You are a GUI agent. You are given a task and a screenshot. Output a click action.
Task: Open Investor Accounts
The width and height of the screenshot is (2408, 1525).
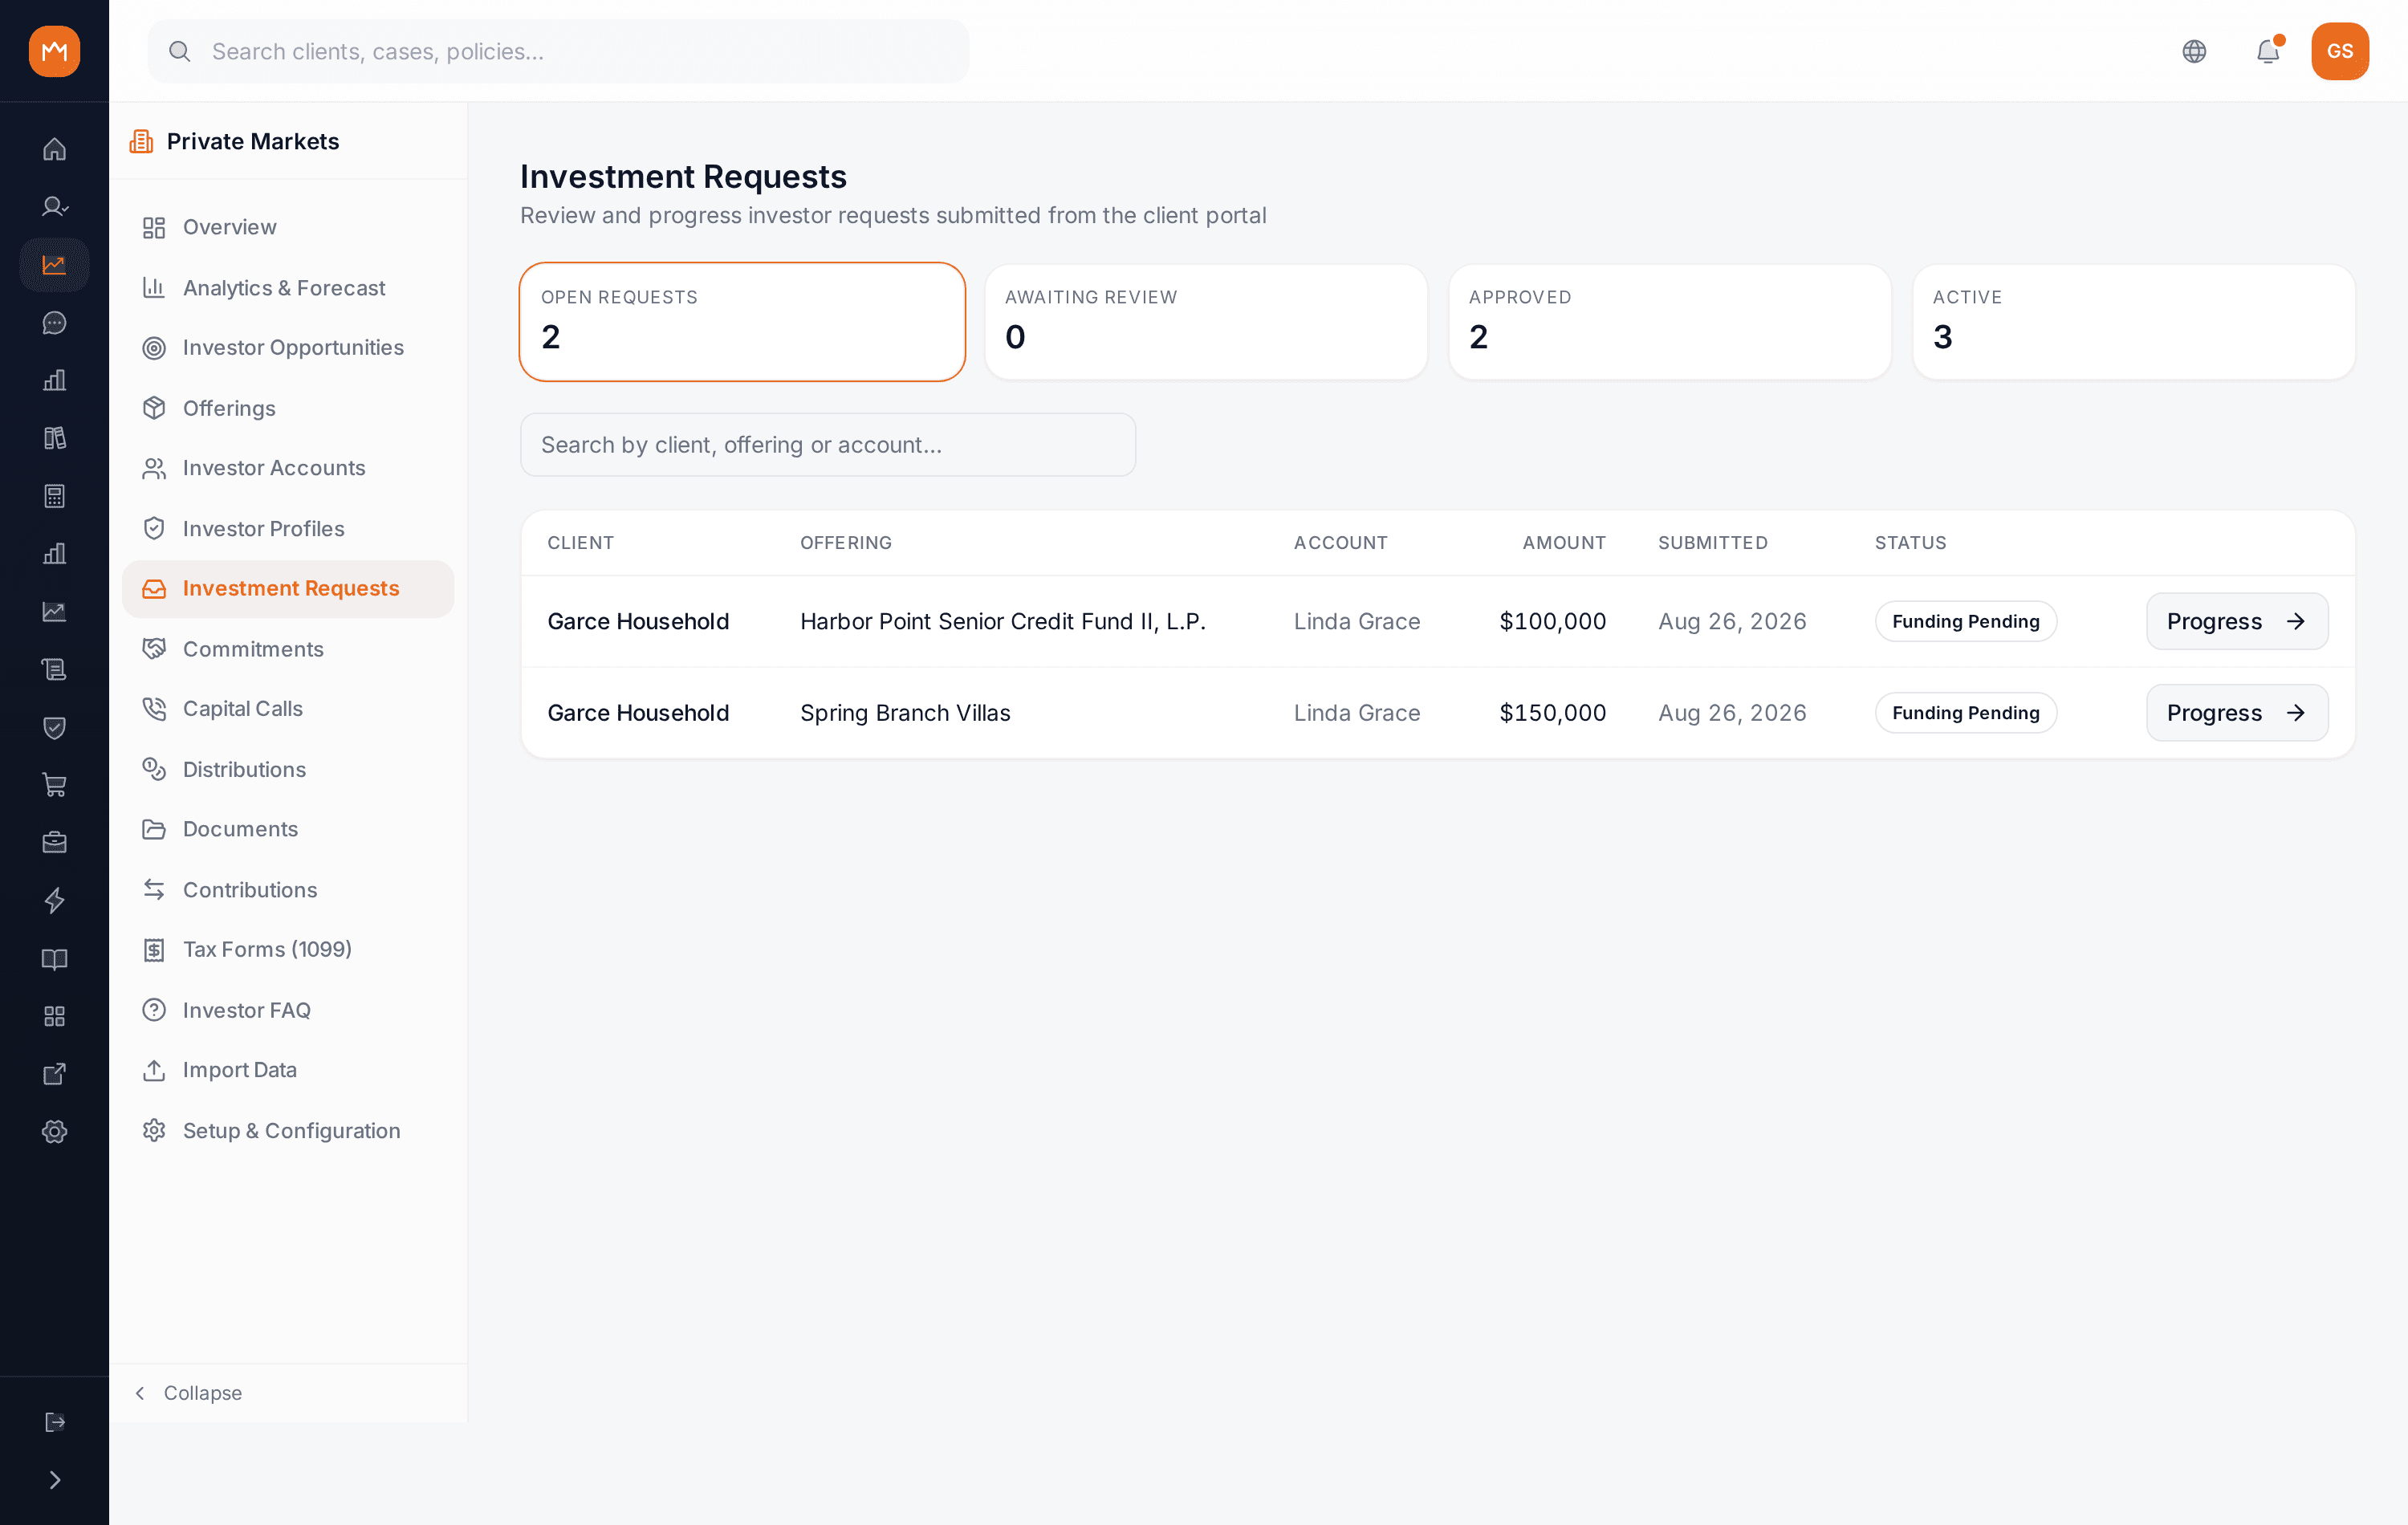click(288, 468)
